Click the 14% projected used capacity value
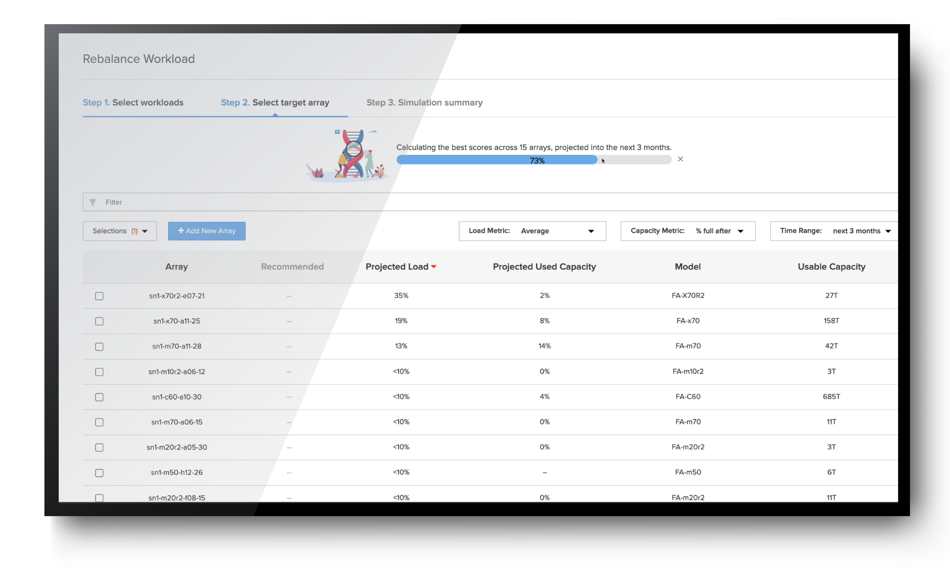This screenshot has width=950, height=568. coord(545,346)
